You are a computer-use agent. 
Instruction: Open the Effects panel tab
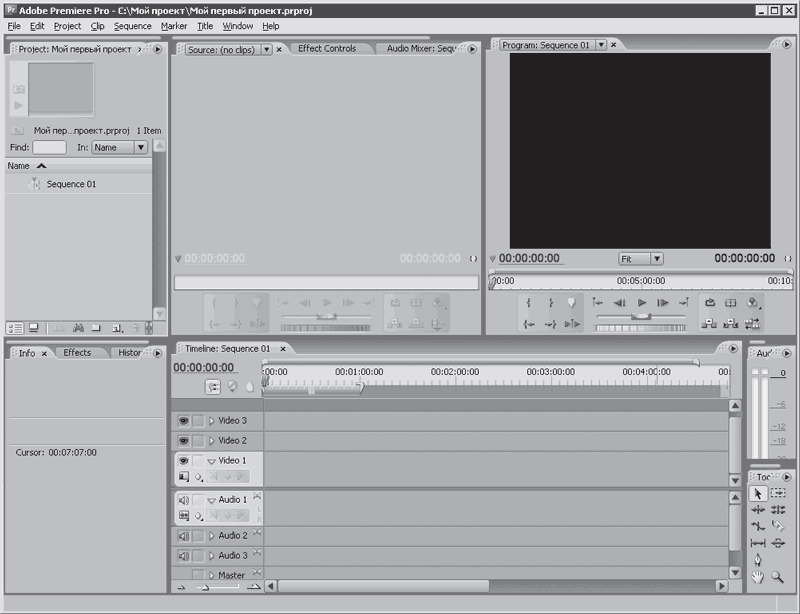(77, 352)
